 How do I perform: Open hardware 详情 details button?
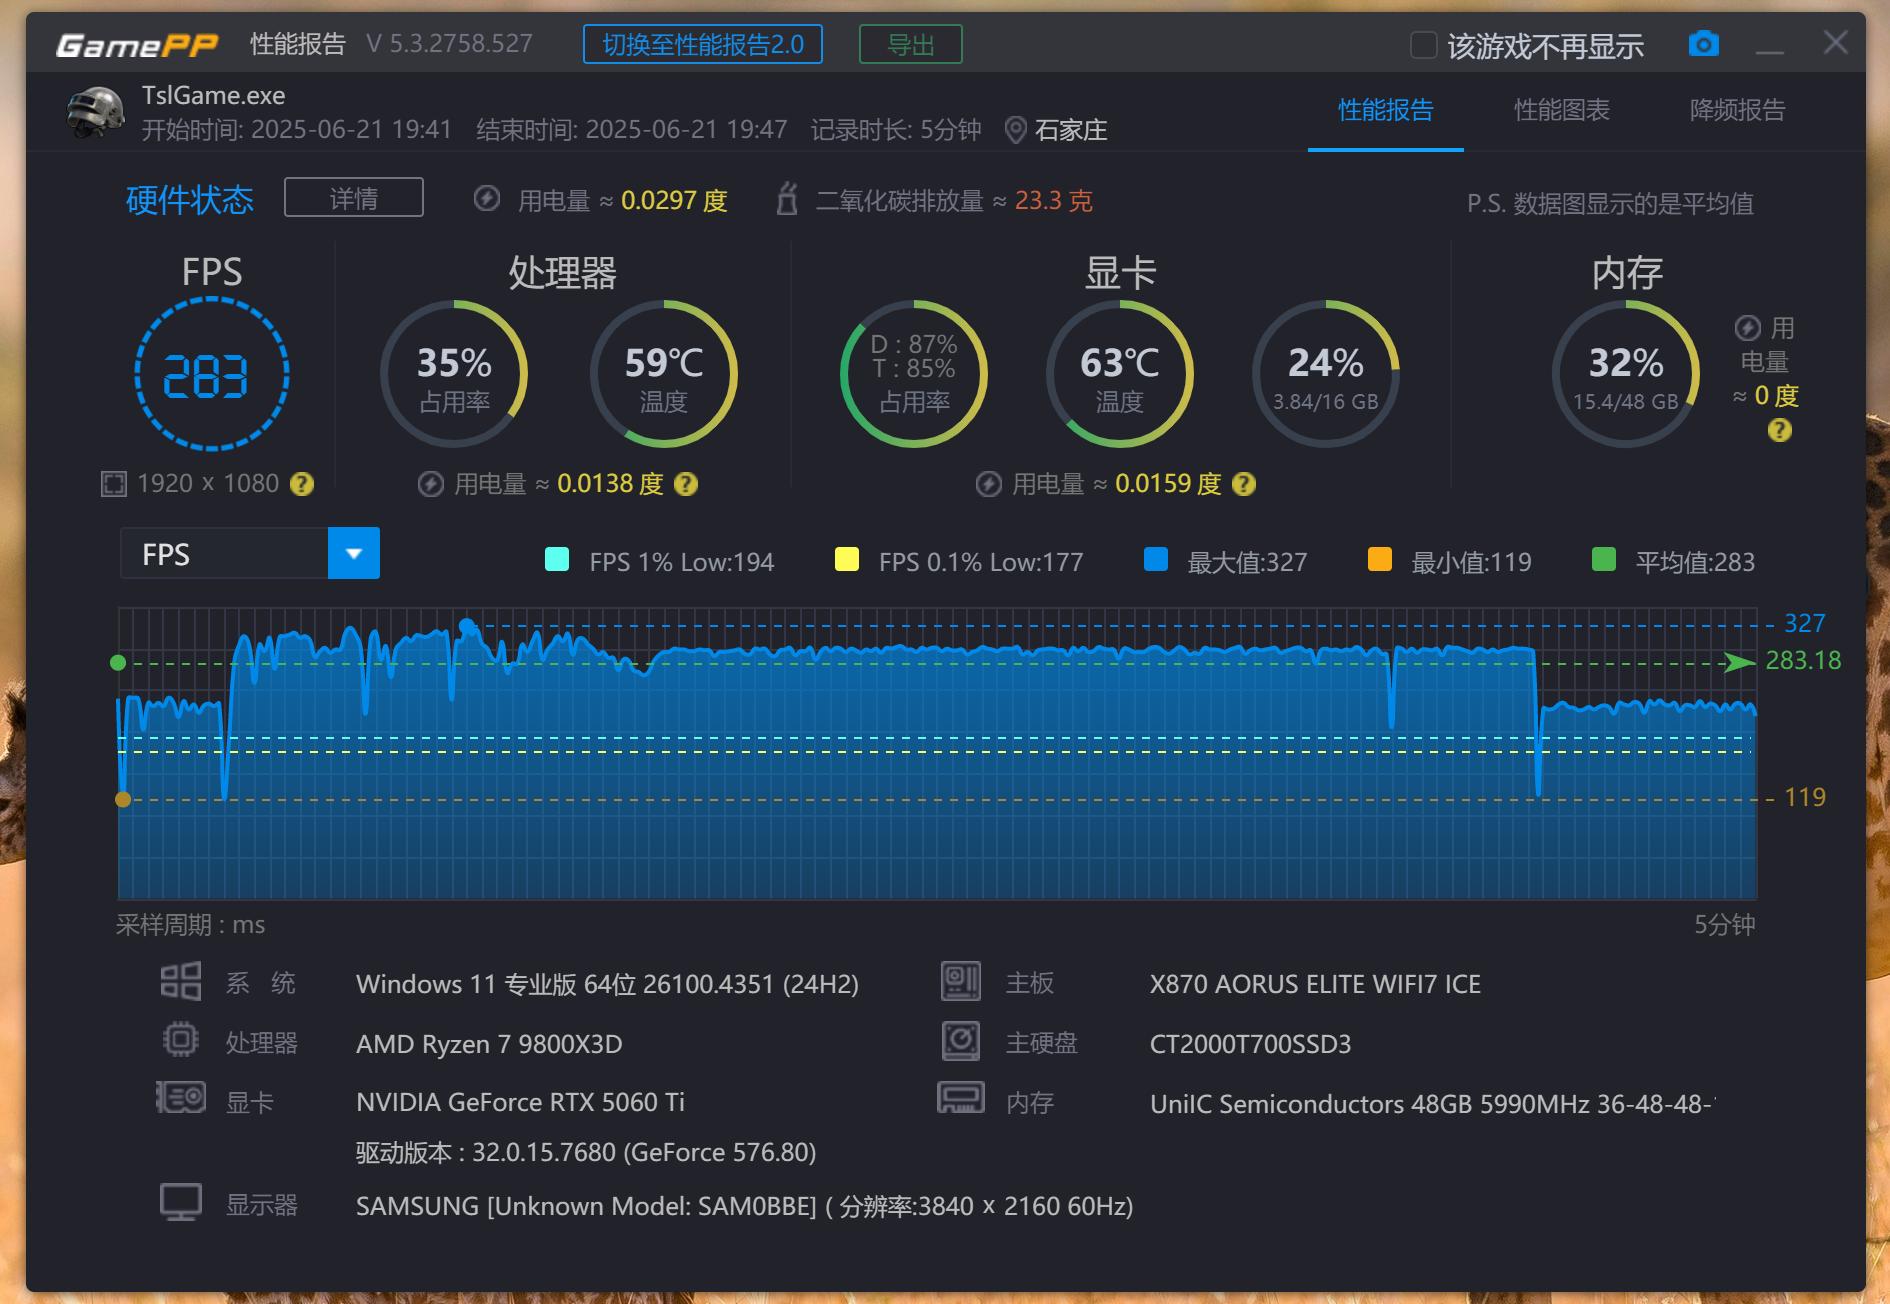(354, 198)
